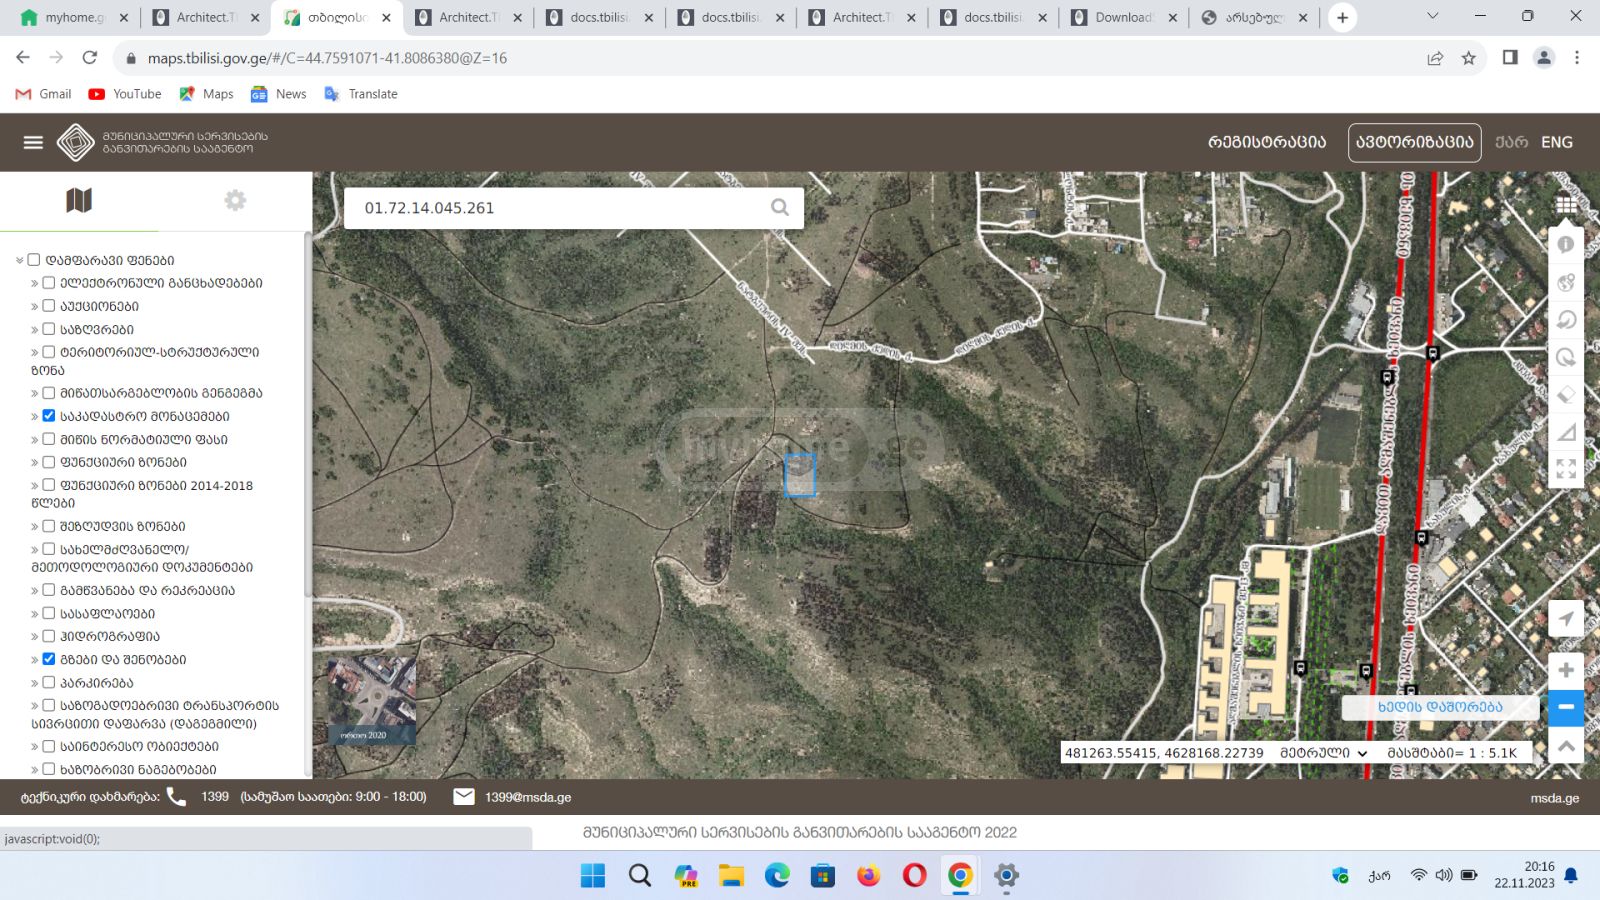Switch language to ENG

point(1556,142)
